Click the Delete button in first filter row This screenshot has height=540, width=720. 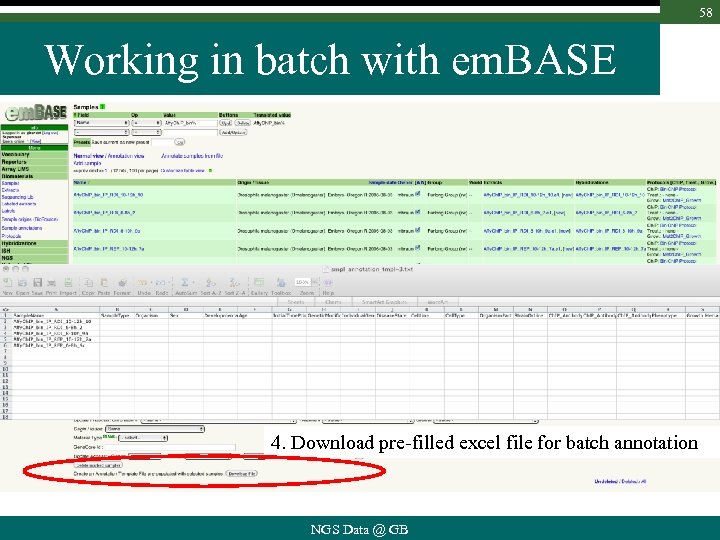coord(242,123)
